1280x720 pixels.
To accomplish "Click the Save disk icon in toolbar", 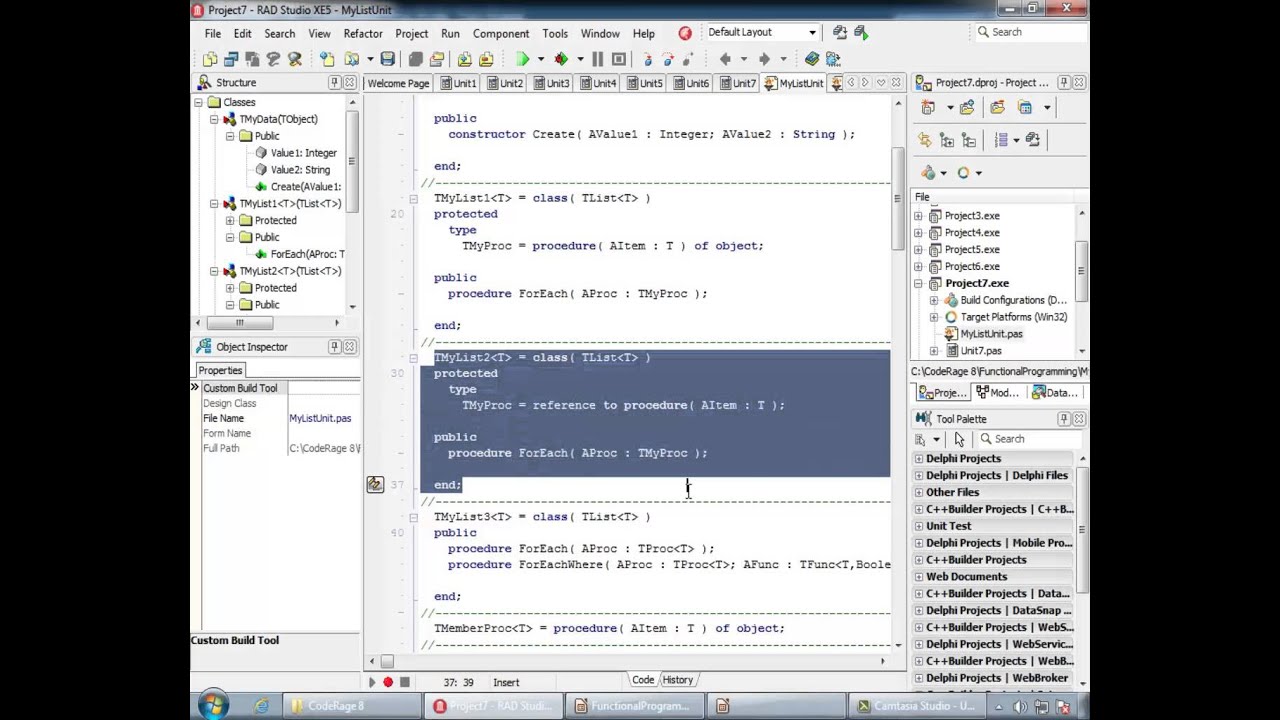I will tap(387, 59).
